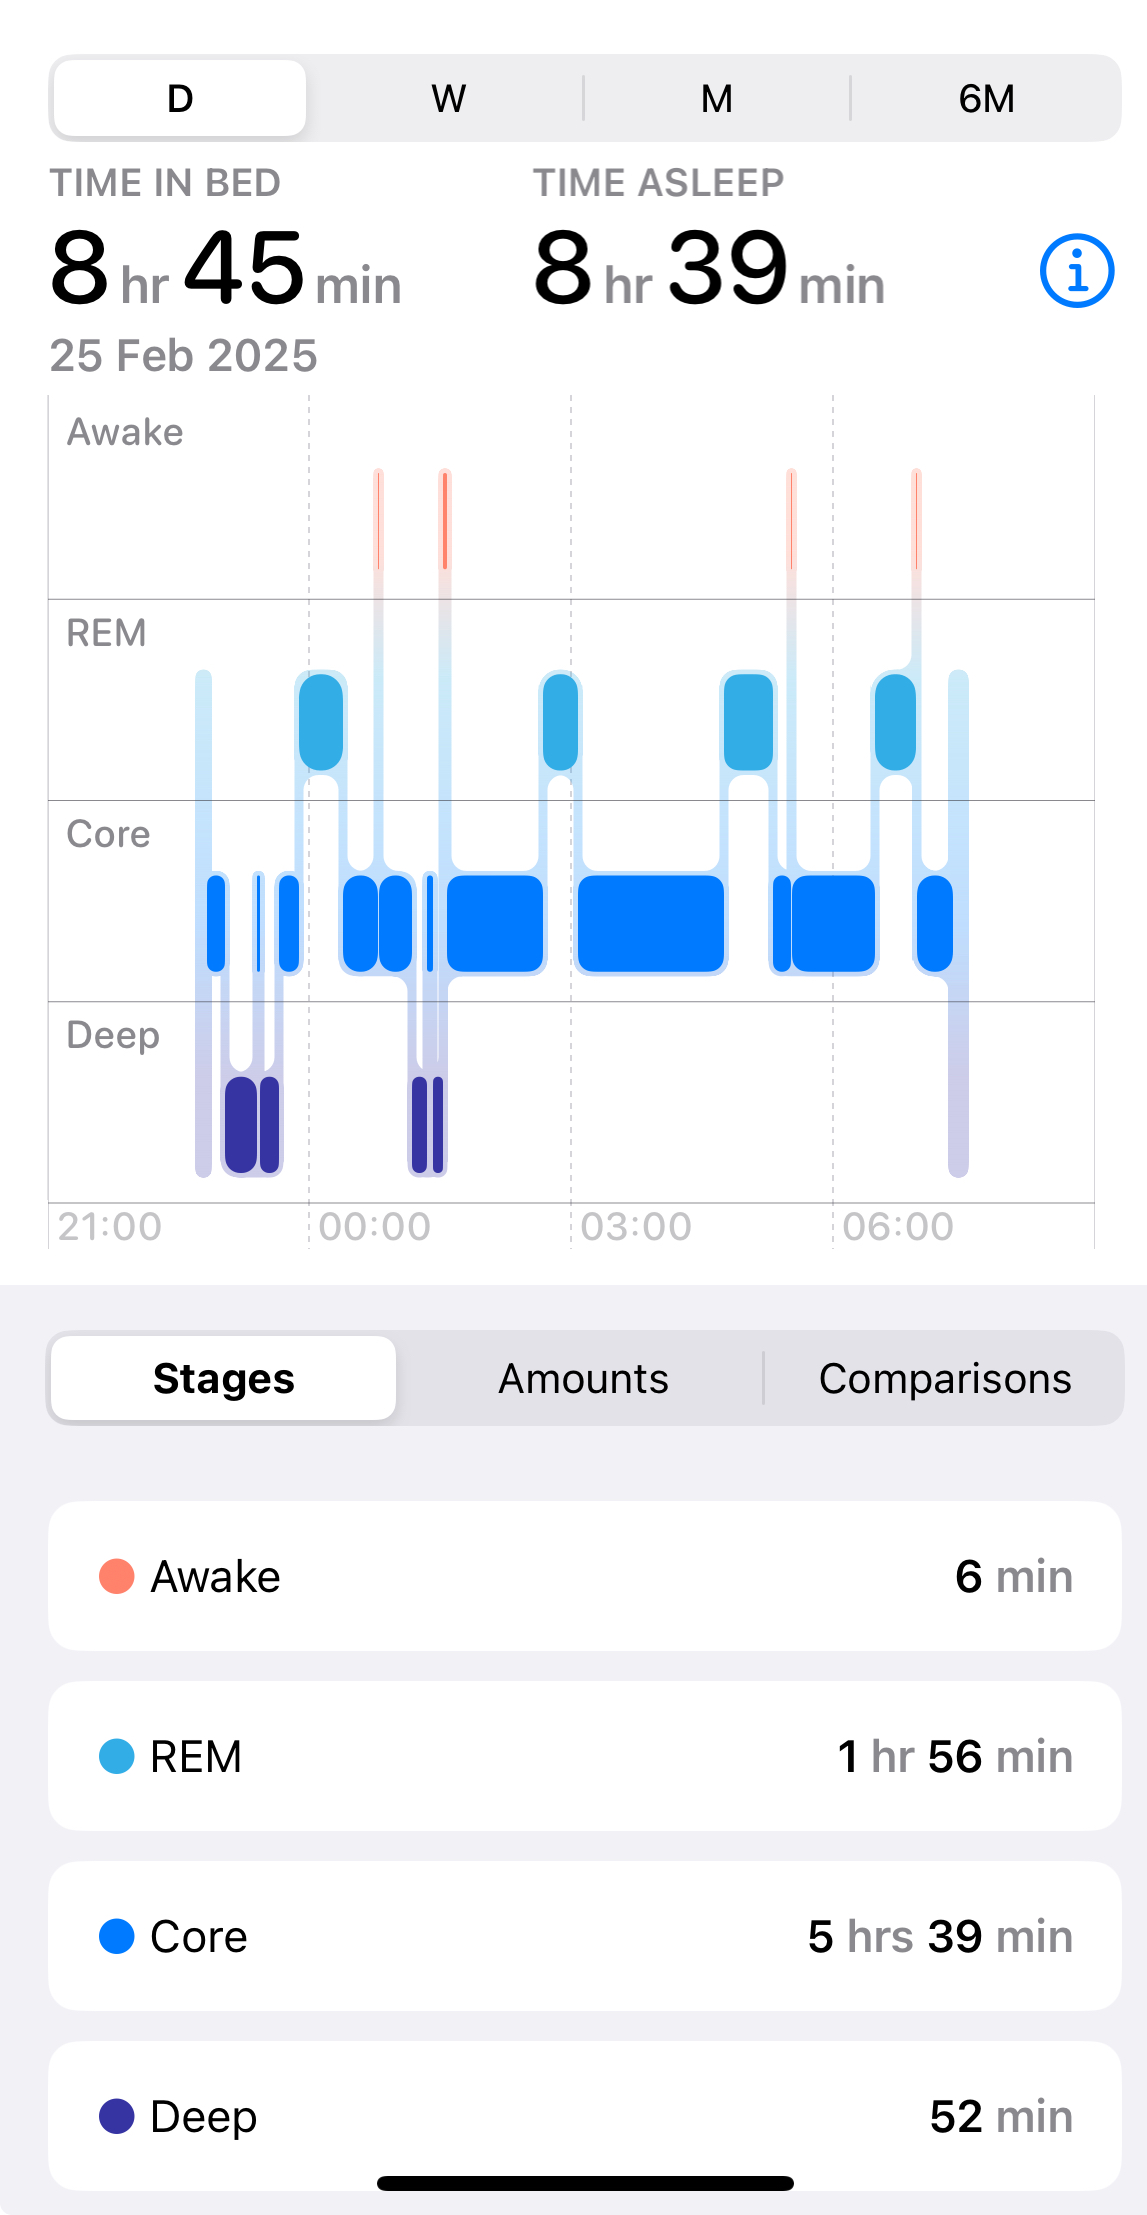1147x2215 pixels.
Task: Tap the Time Asleep 8 hr 39 min value
Action: click(708, 268)
